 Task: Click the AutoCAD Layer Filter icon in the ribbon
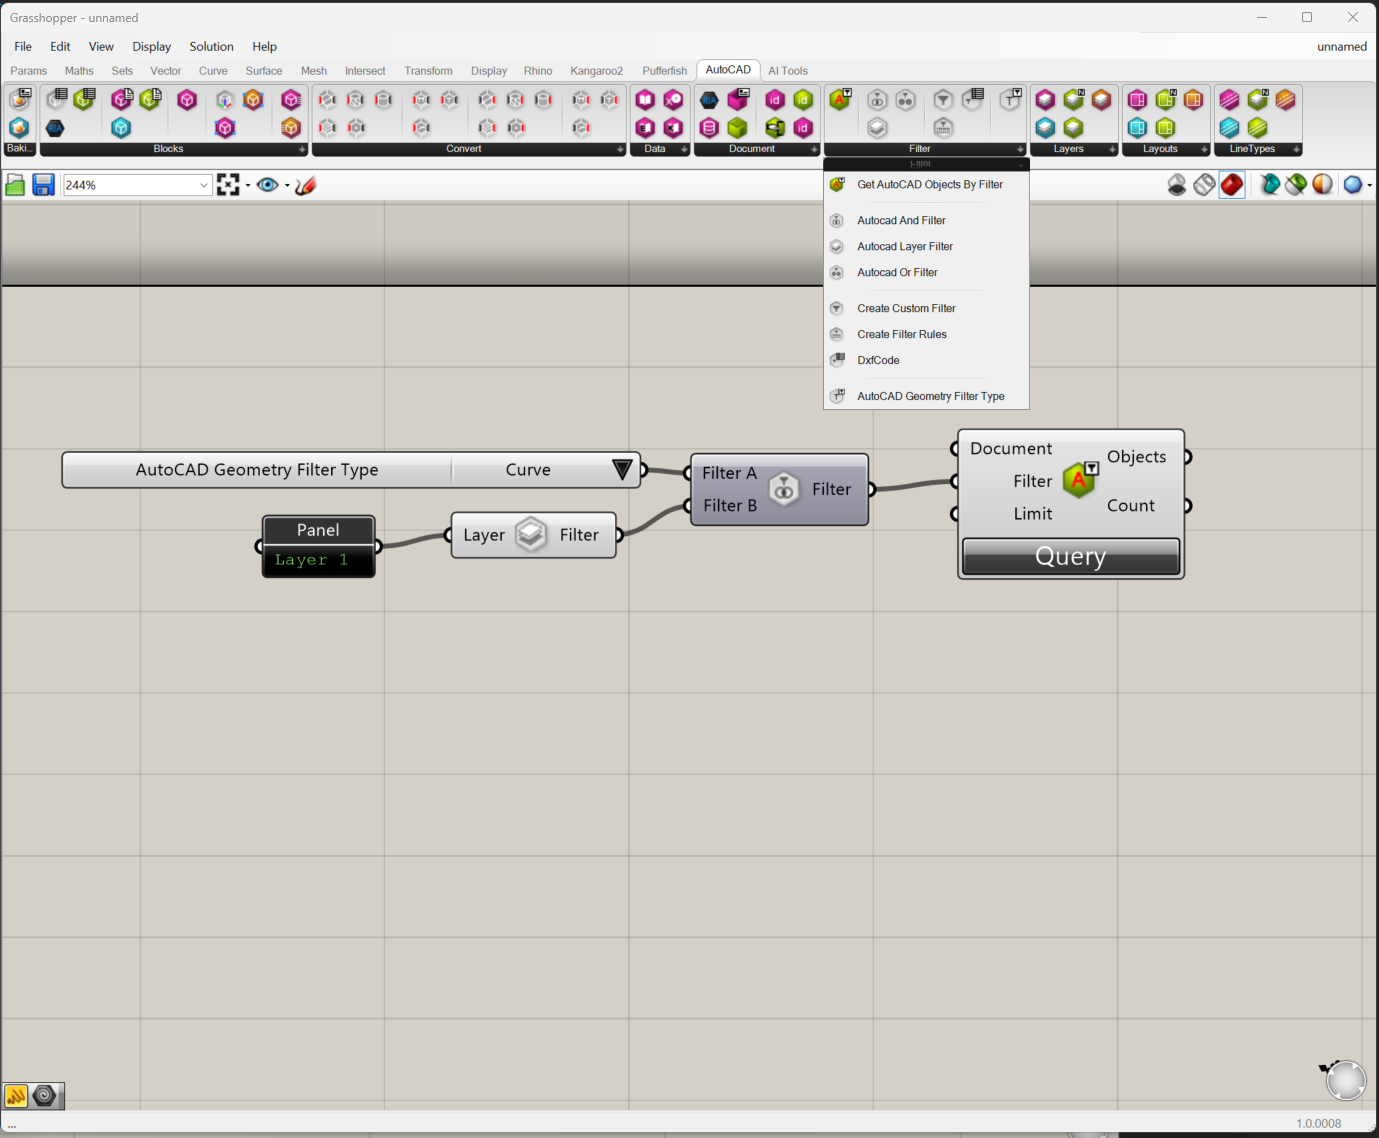point(877,127)
